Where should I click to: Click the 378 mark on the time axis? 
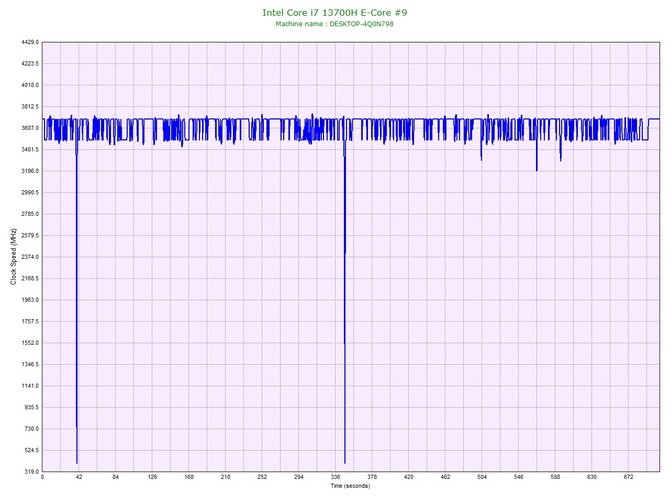click(372, 477)
